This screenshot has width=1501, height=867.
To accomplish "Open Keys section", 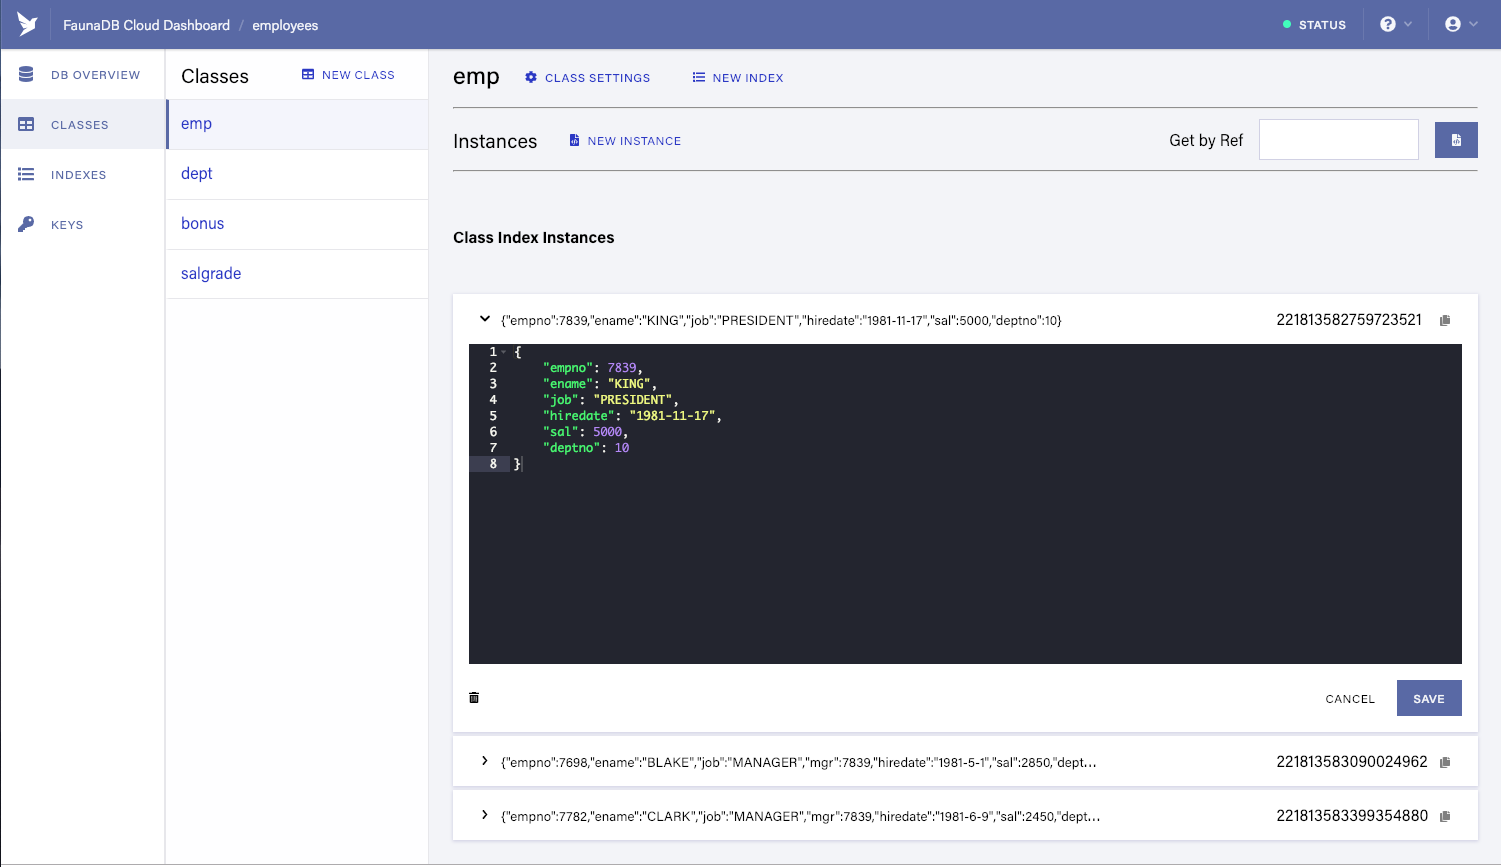I will [x=83, y=225].
